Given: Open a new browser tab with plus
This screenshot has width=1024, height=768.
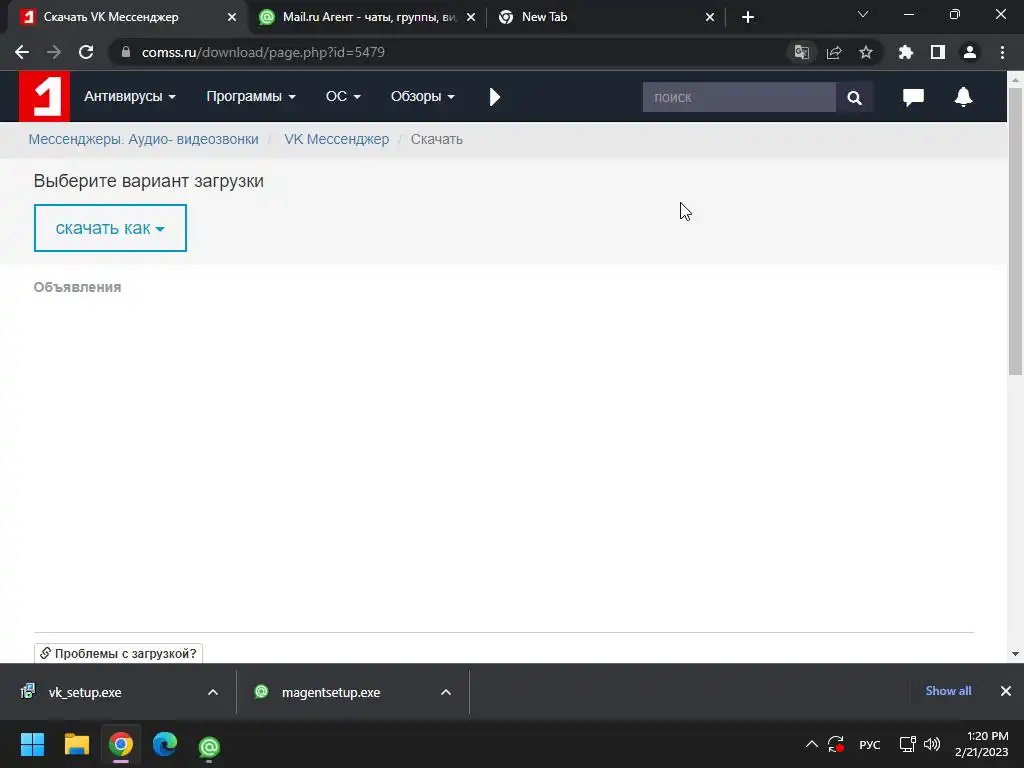Looking at the screenshot, I should tap(748, 17).
